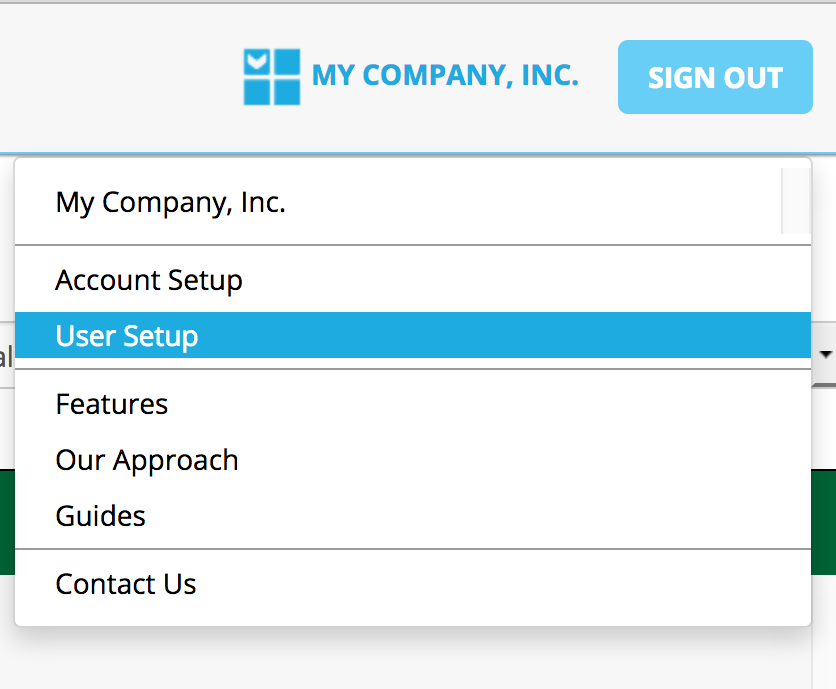The image size is (836, 689).
Task: Click the Contact Us menu entry
Action: pyautogui.click(x=126, y=584)
